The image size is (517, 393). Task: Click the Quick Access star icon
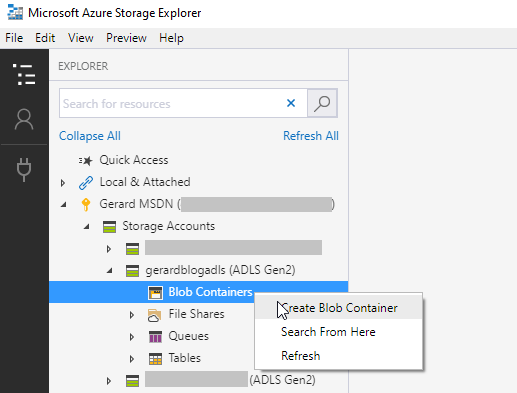tap(86, 161)
